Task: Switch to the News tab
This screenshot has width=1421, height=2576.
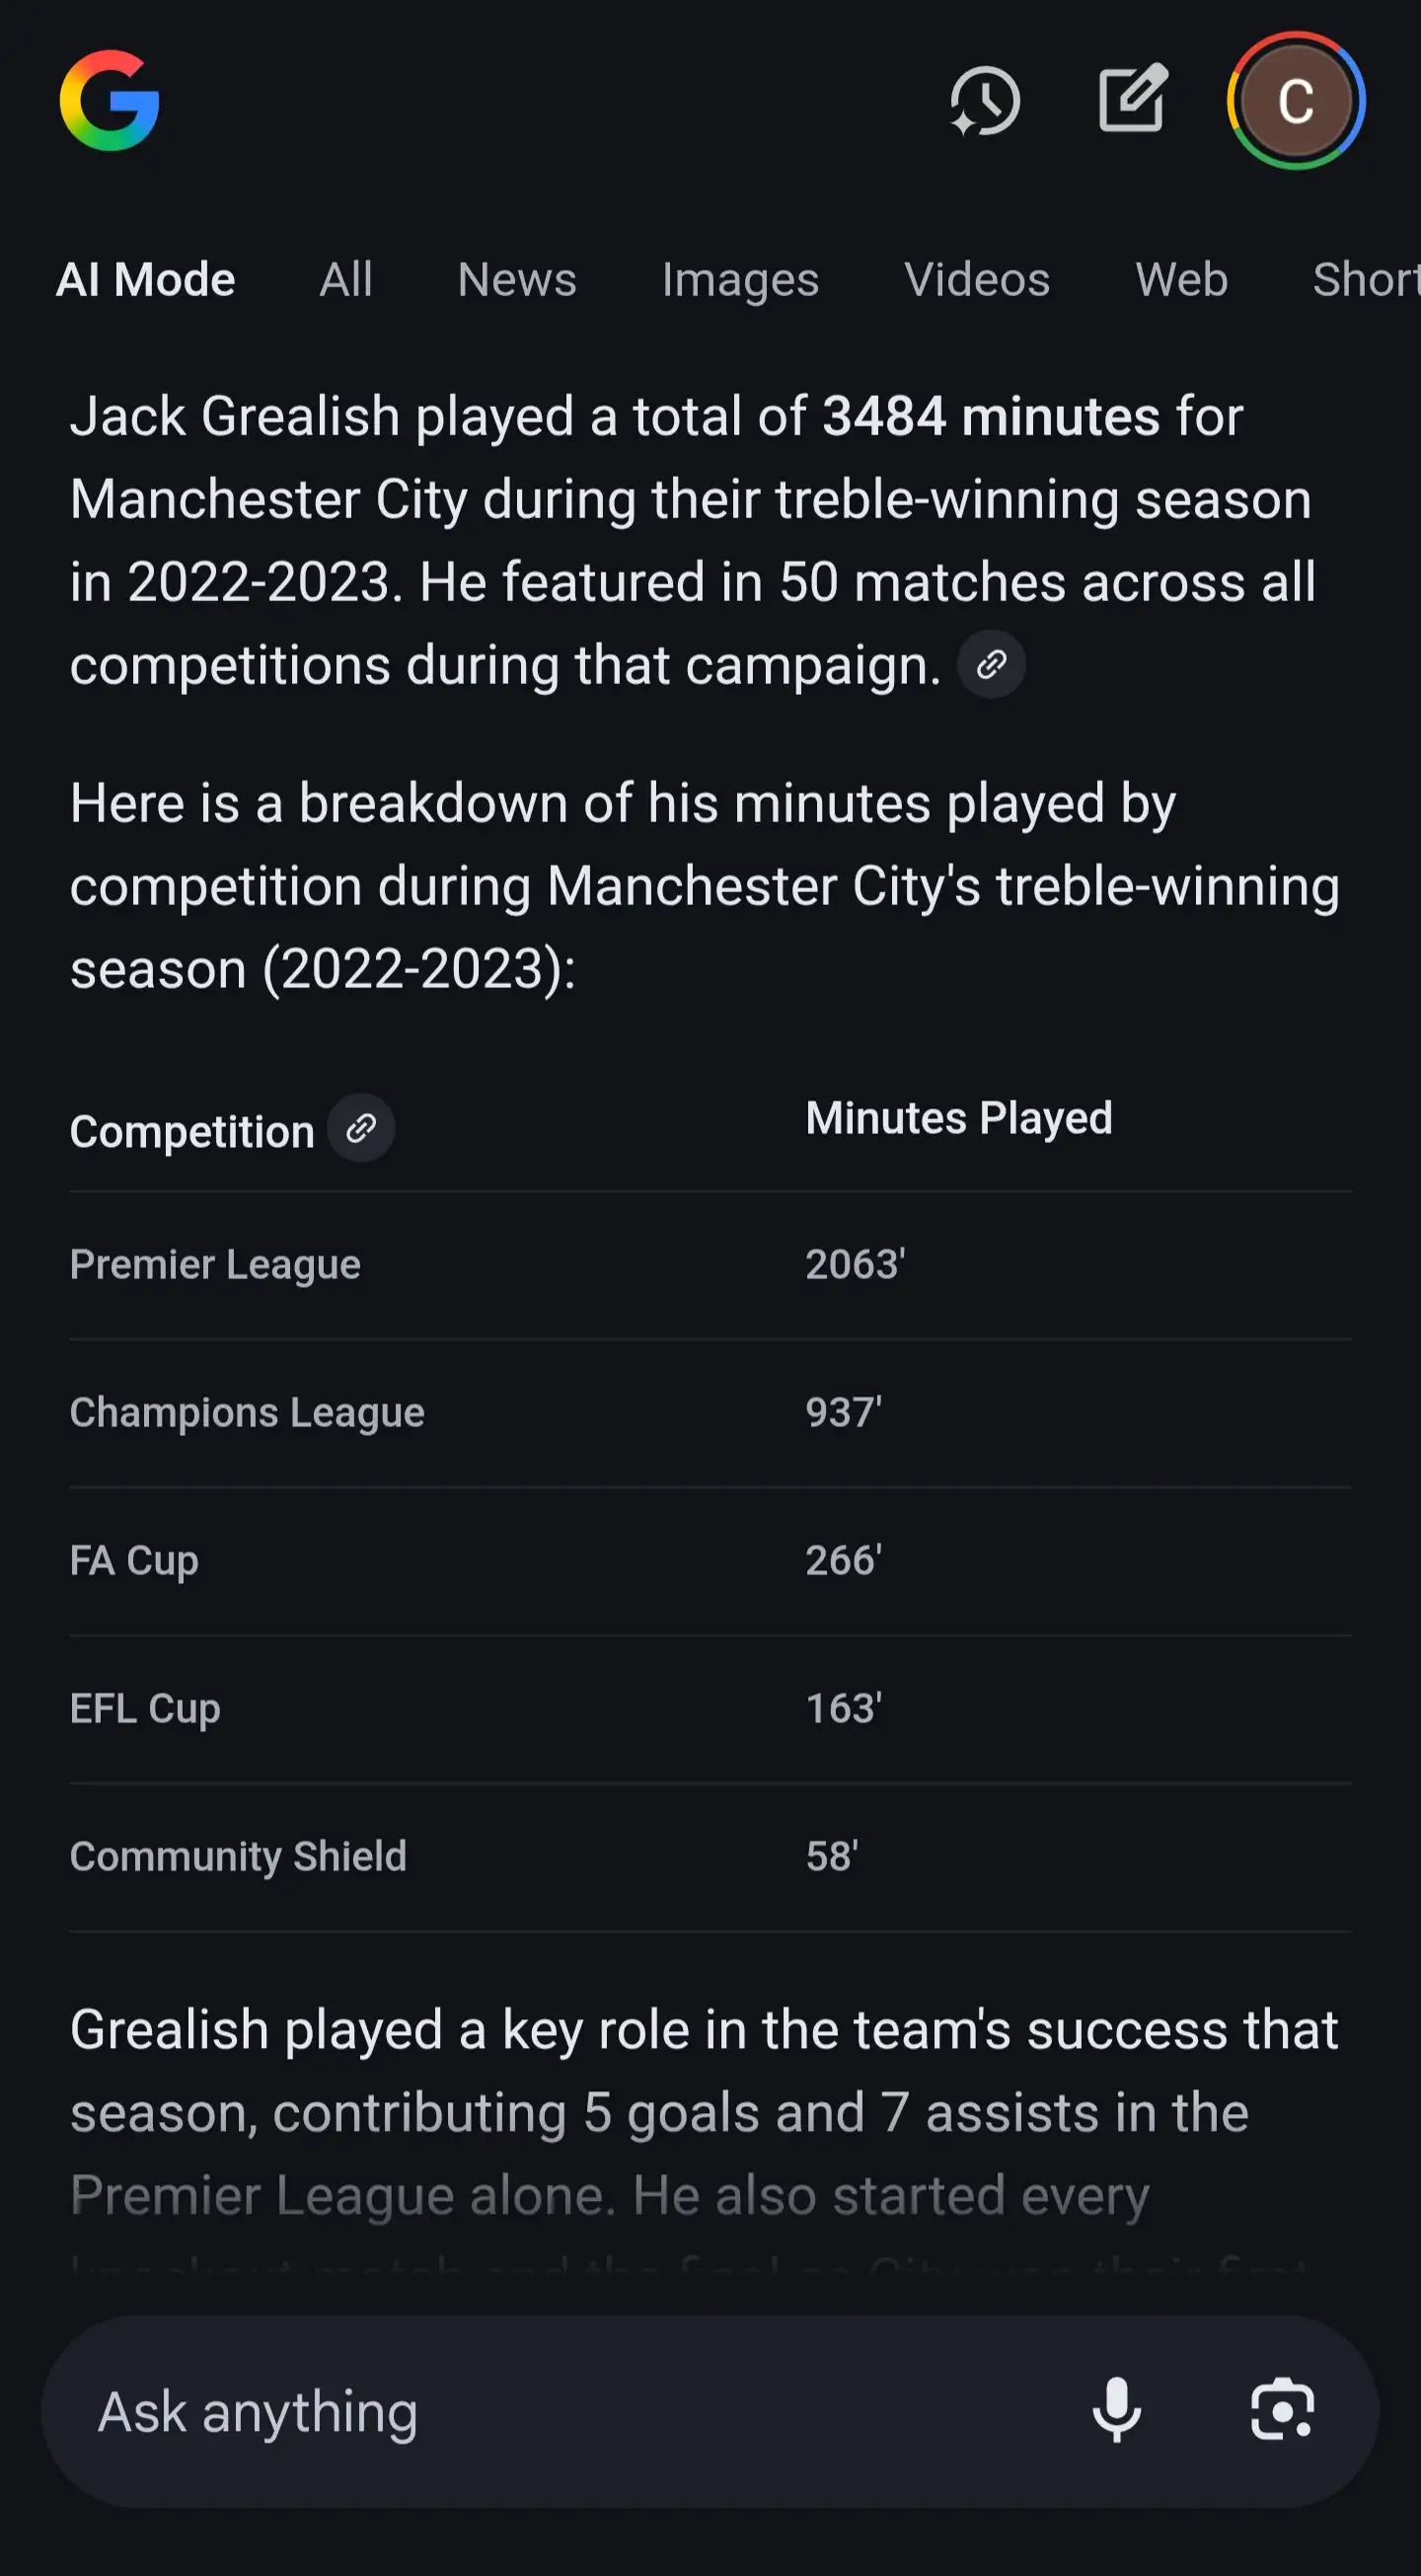Action: click(x=517, y=279)
